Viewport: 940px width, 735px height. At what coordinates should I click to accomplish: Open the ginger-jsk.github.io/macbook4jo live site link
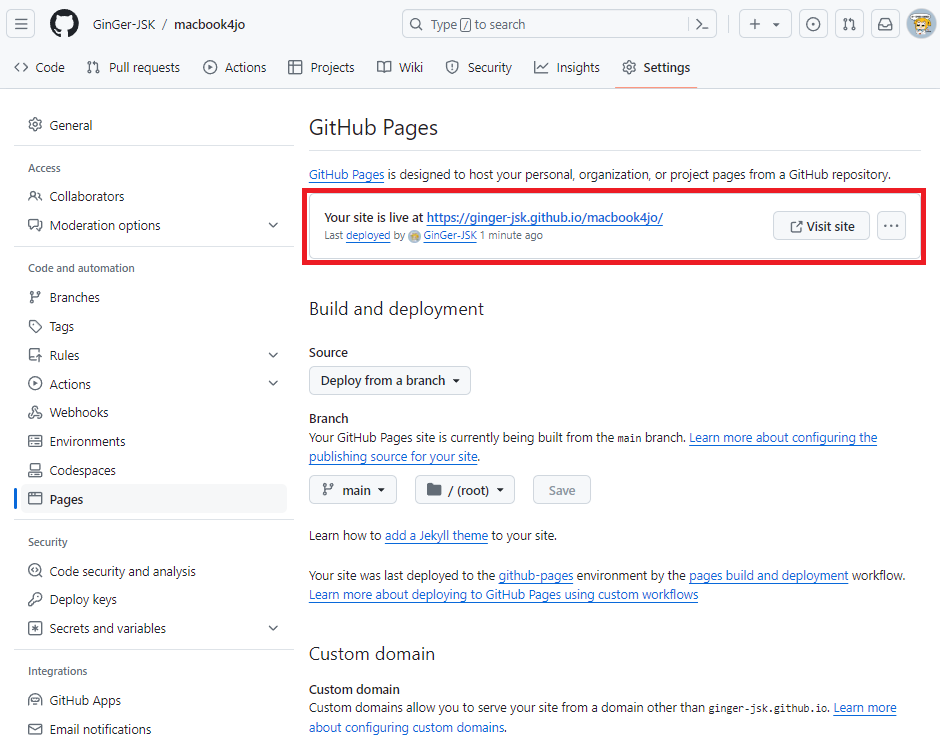click(x=544, y=218)
